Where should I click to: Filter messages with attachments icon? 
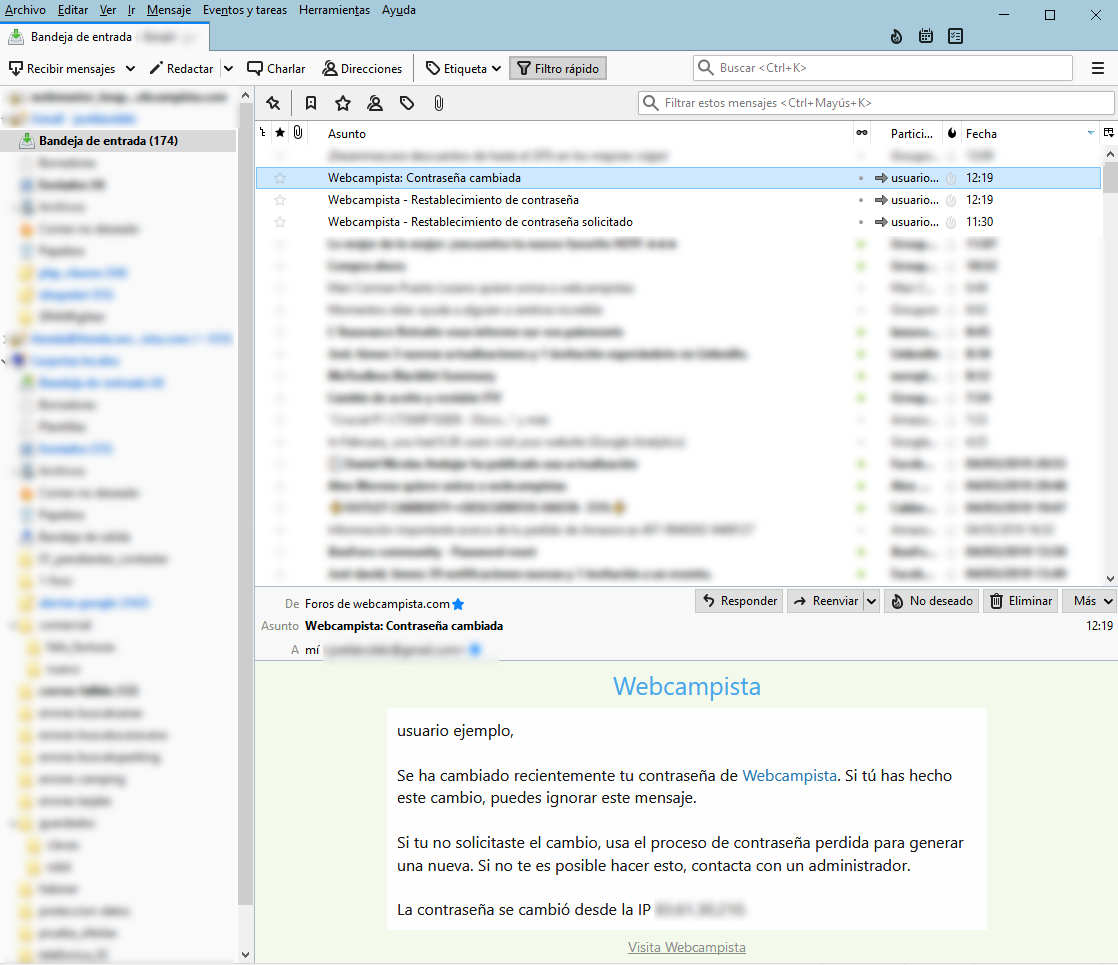(x=439, y=103)
